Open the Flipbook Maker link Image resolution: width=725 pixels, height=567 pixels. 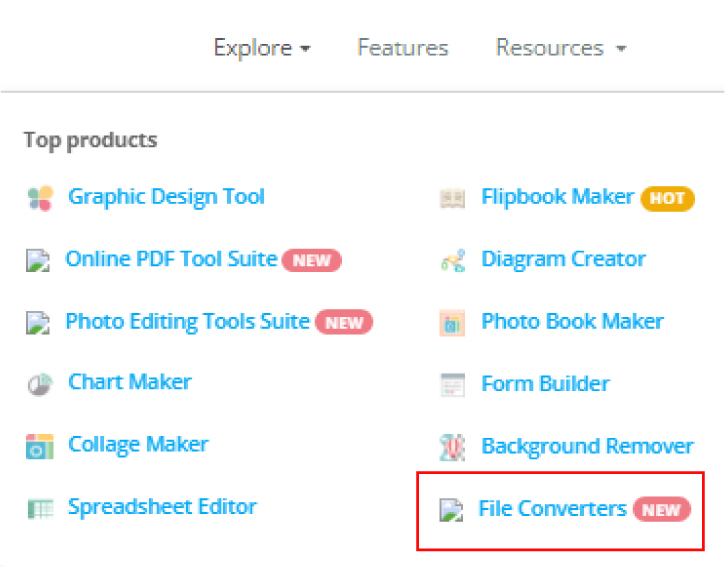pyautogui.click(x=557, y=197)
